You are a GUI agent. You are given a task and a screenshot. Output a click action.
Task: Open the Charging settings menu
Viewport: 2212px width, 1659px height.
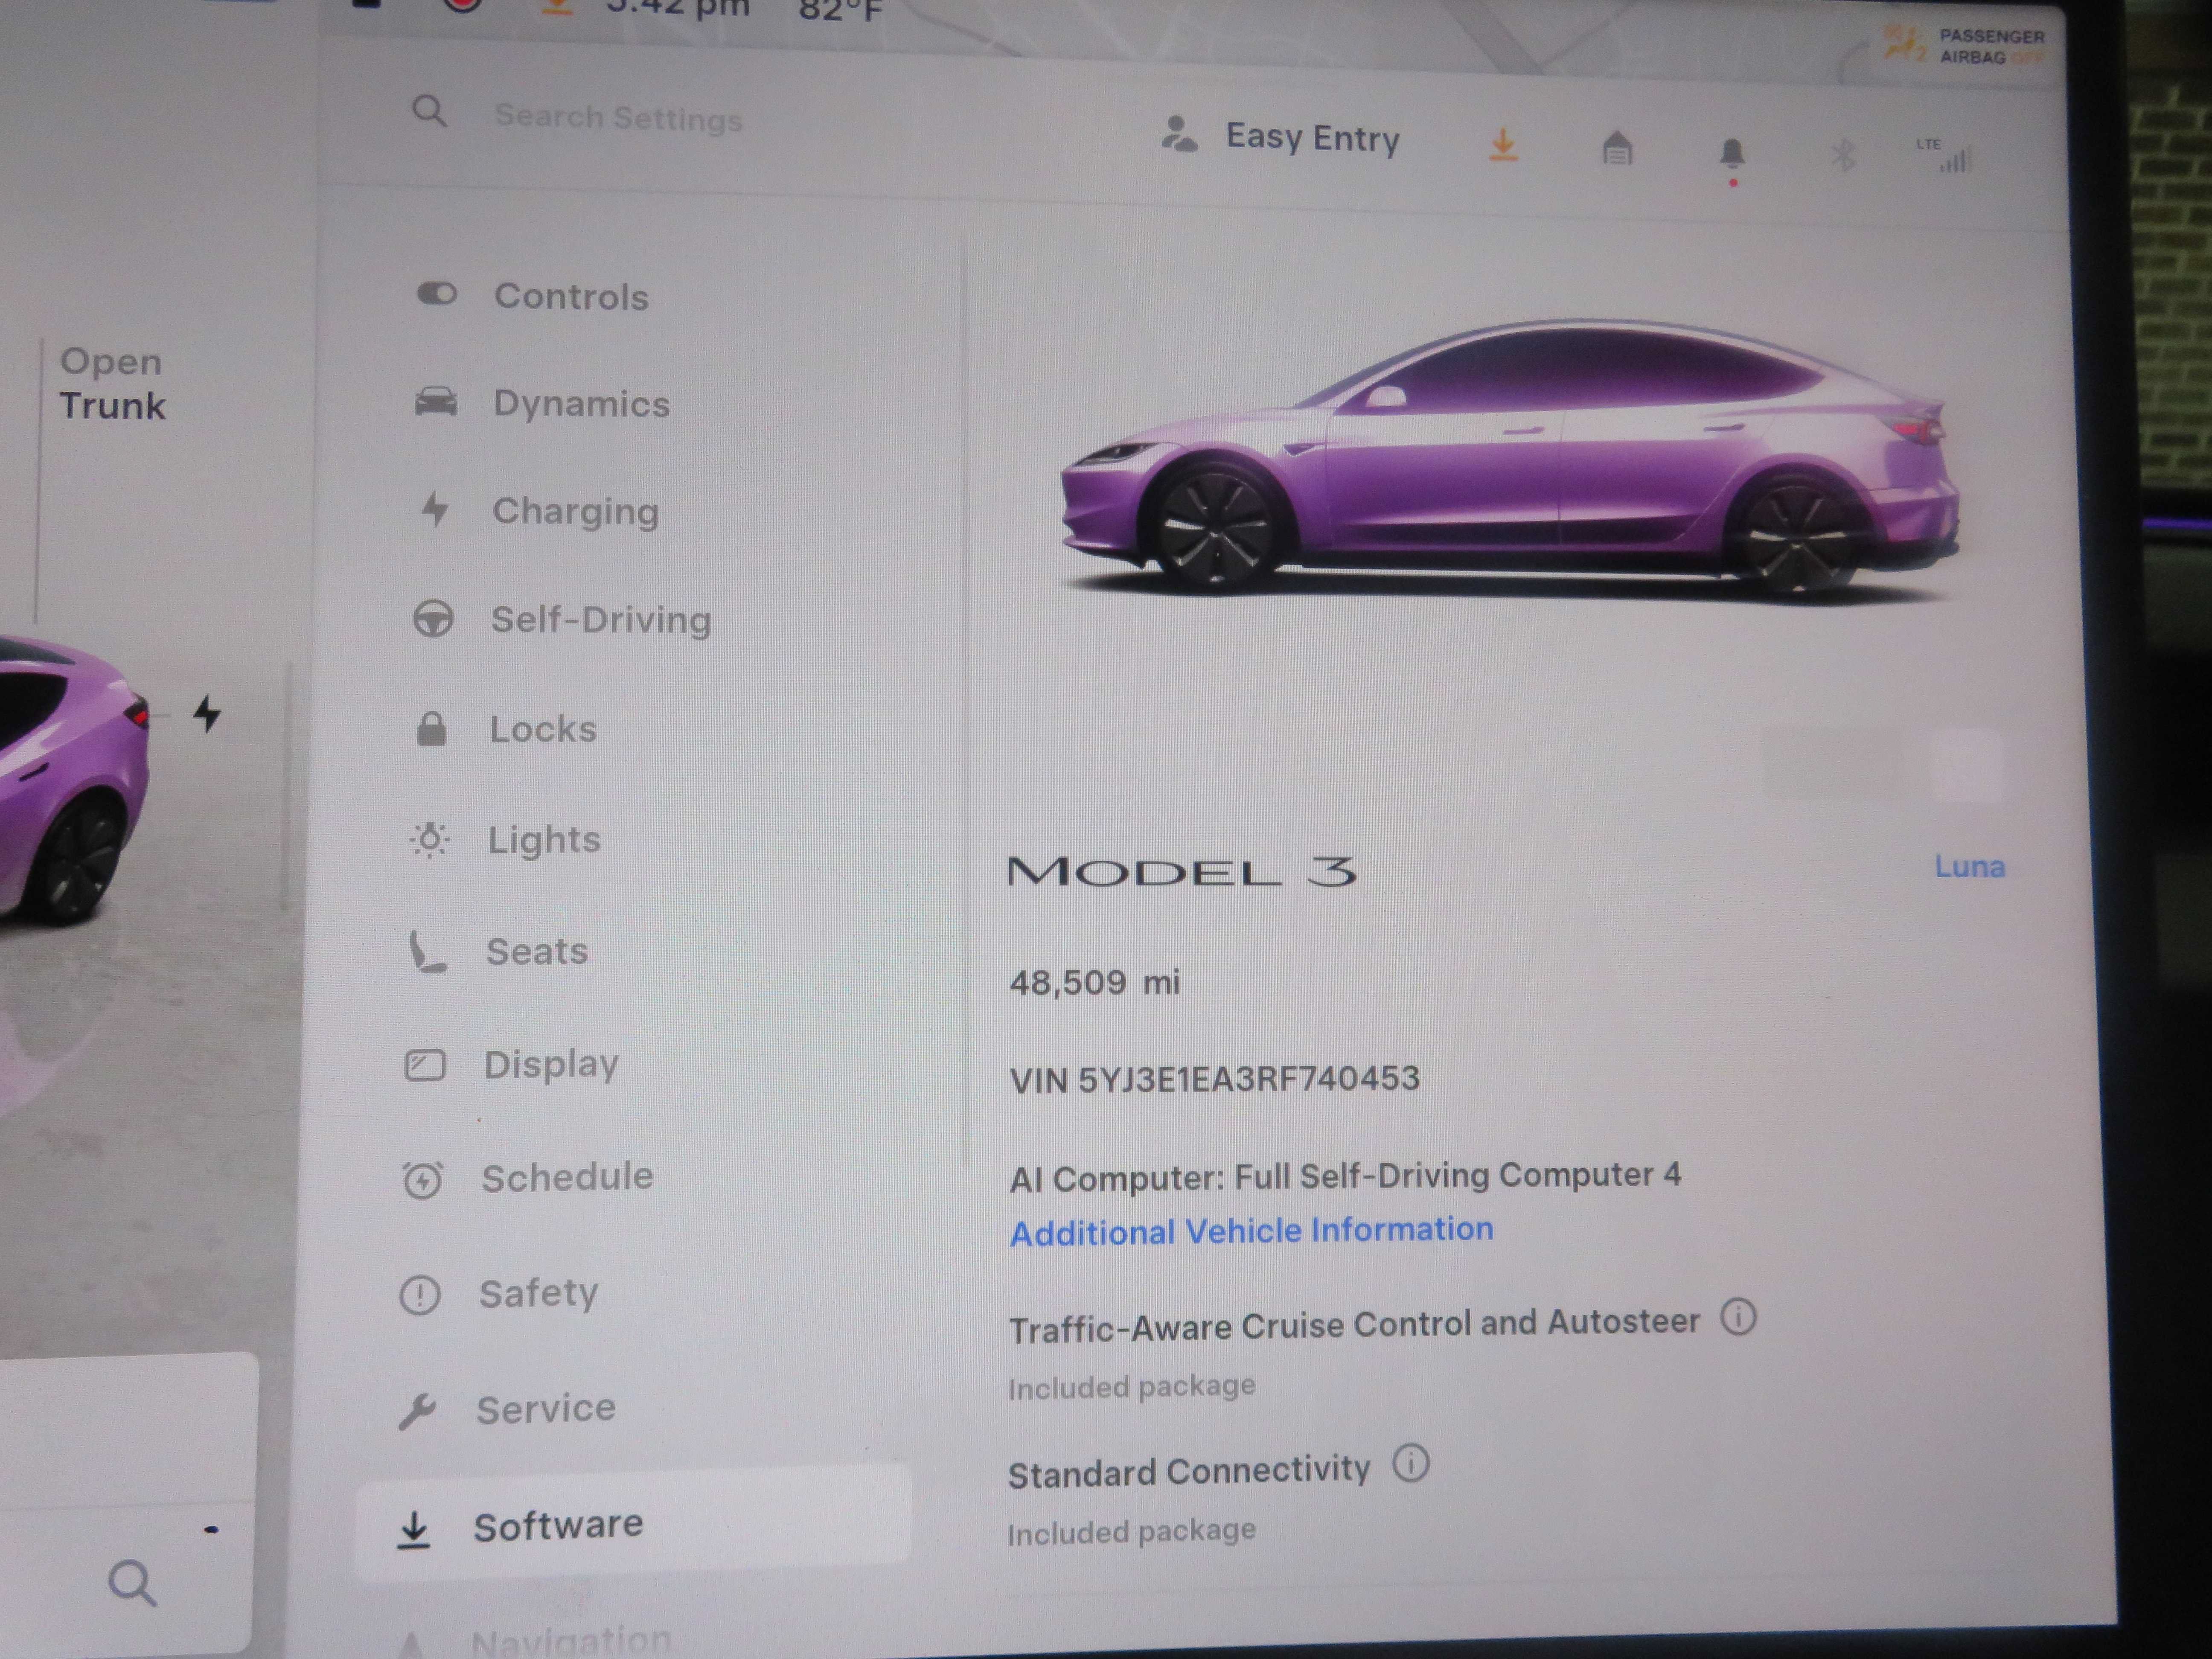pyautogui.click(x=539, y=511)
